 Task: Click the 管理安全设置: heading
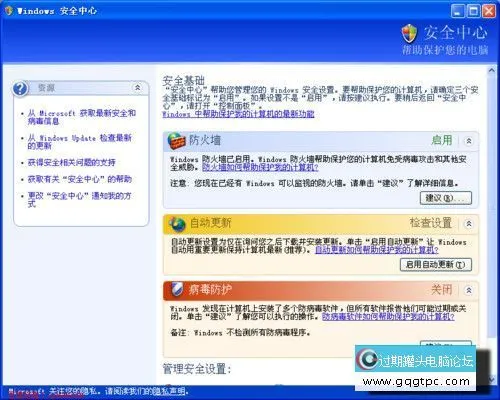[x=197, y=369]
